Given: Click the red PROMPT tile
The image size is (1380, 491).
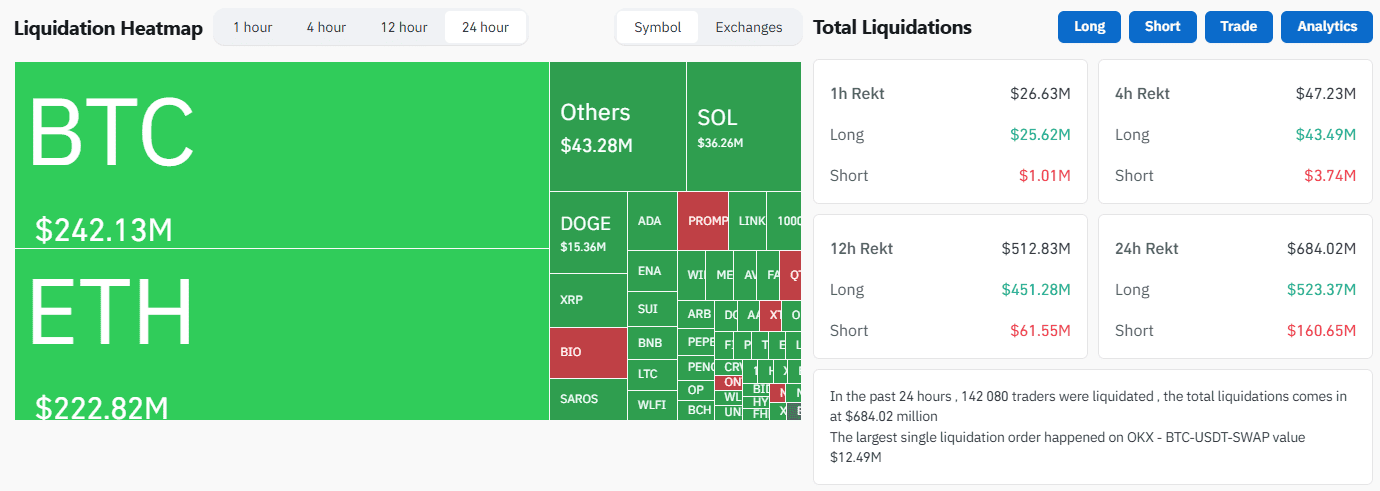Looking at the screenshot, I should 702,220.
